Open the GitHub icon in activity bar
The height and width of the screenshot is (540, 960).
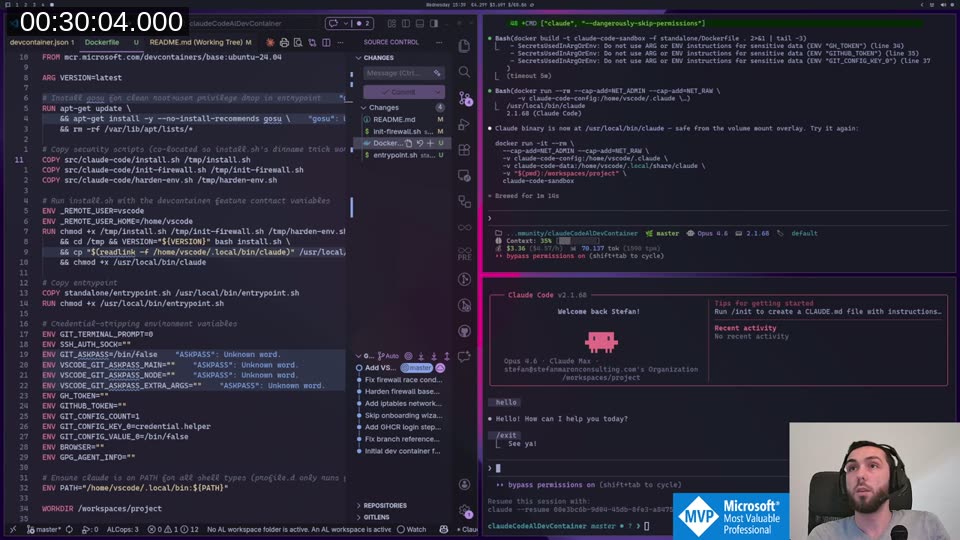tap(465, 331)
